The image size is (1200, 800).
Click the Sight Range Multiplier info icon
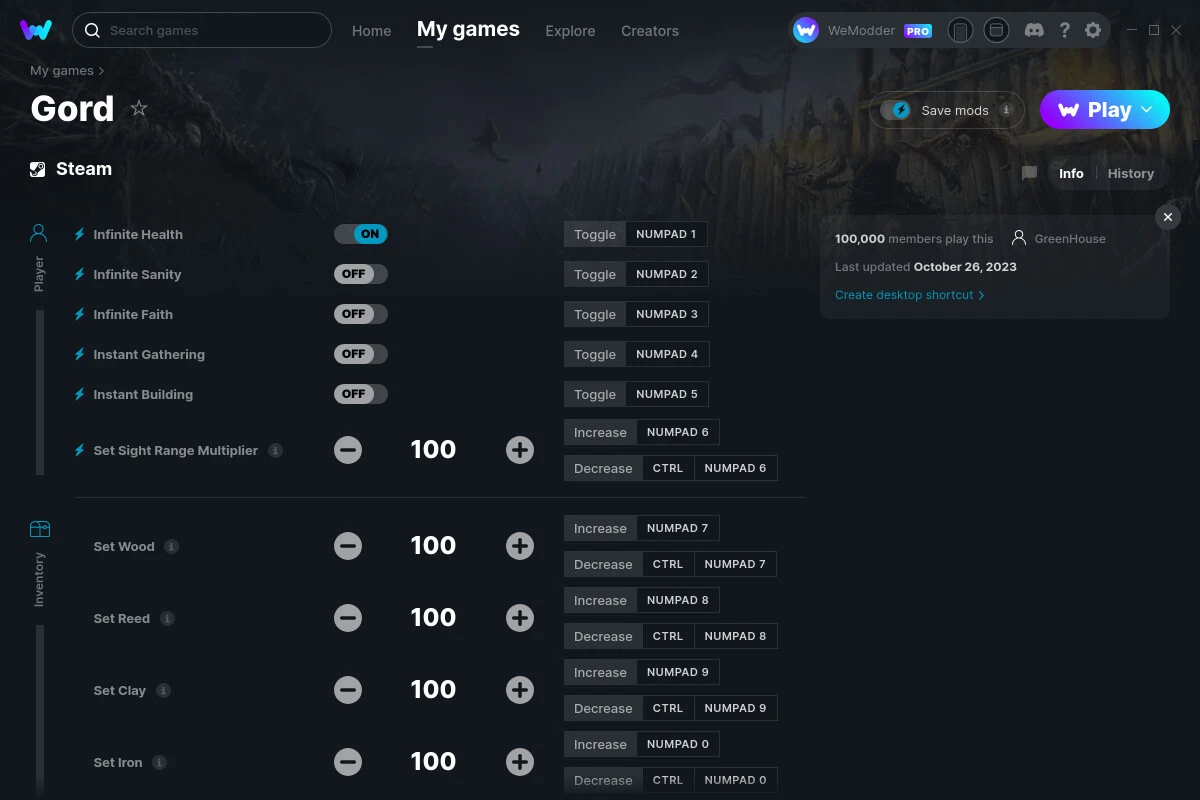pos(275,450)
